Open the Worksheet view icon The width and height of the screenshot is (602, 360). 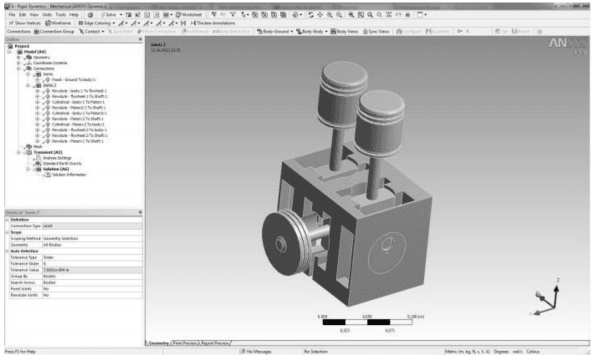click(189, 15)
